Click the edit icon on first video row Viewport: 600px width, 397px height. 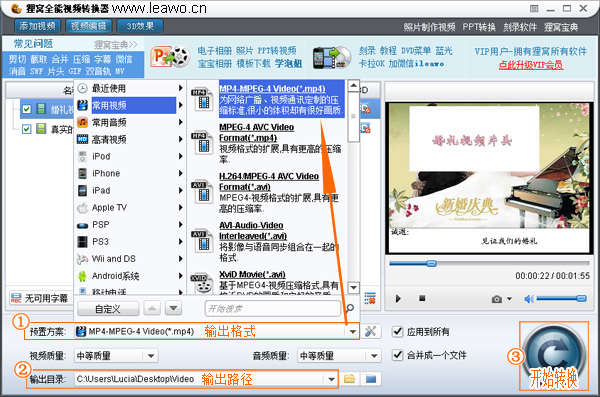click(x=365, y=109)
